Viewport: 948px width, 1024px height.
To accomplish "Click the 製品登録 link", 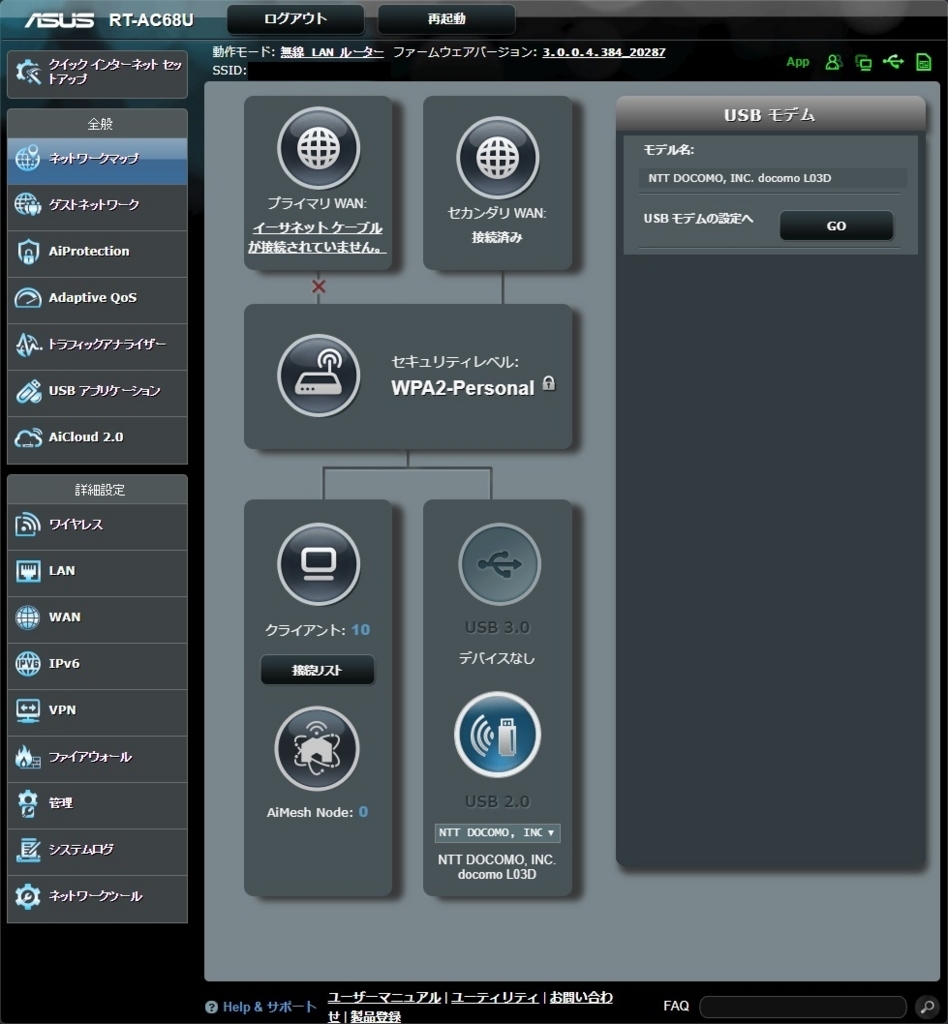I will [375, 1016].
